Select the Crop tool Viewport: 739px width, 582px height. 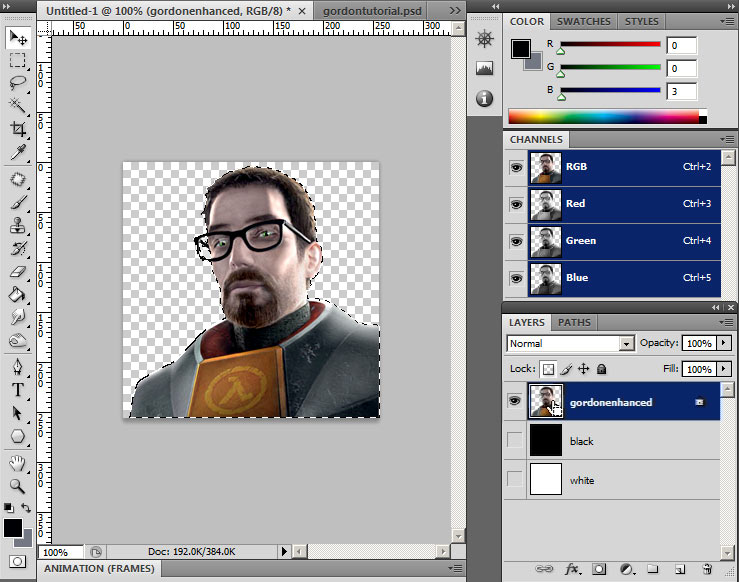[x=18, y=129]
